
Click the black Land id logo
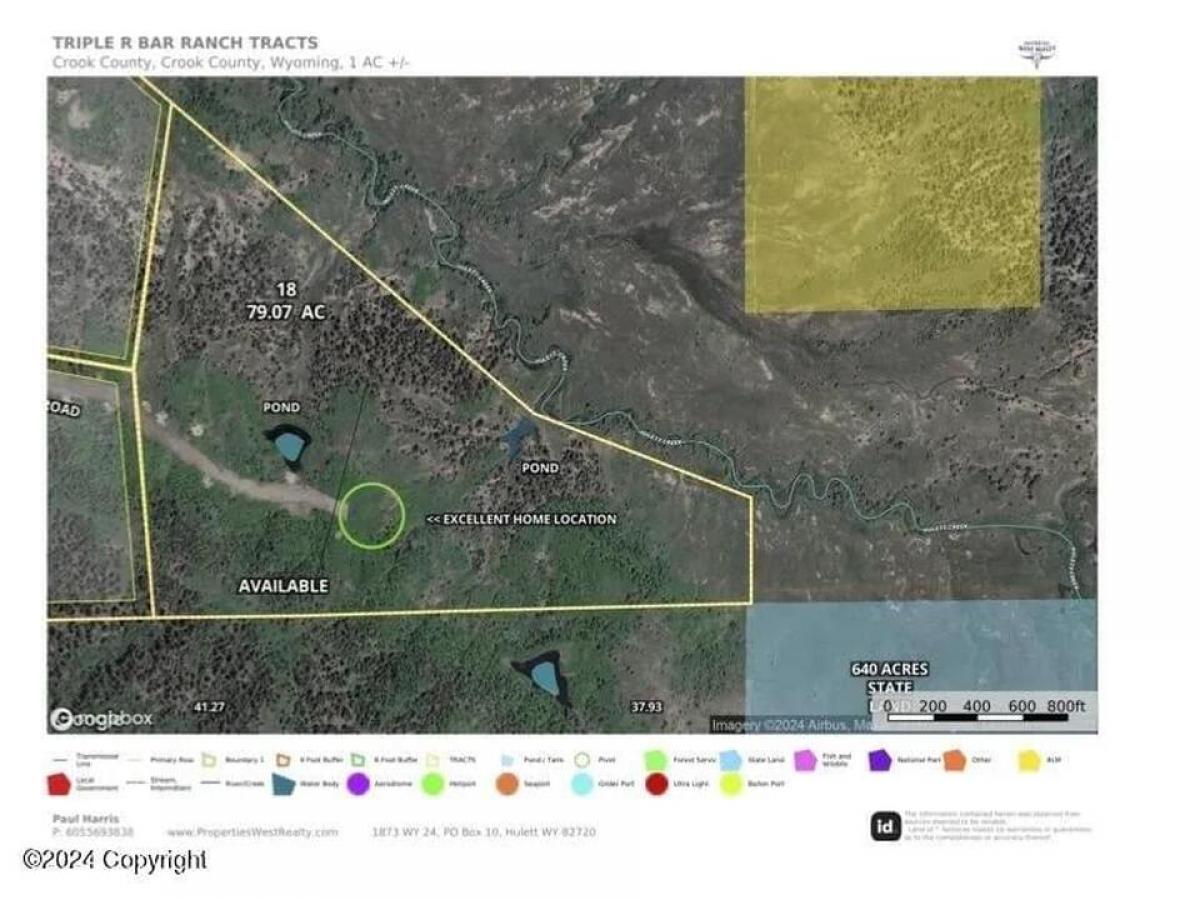click(x=885, y=826)
